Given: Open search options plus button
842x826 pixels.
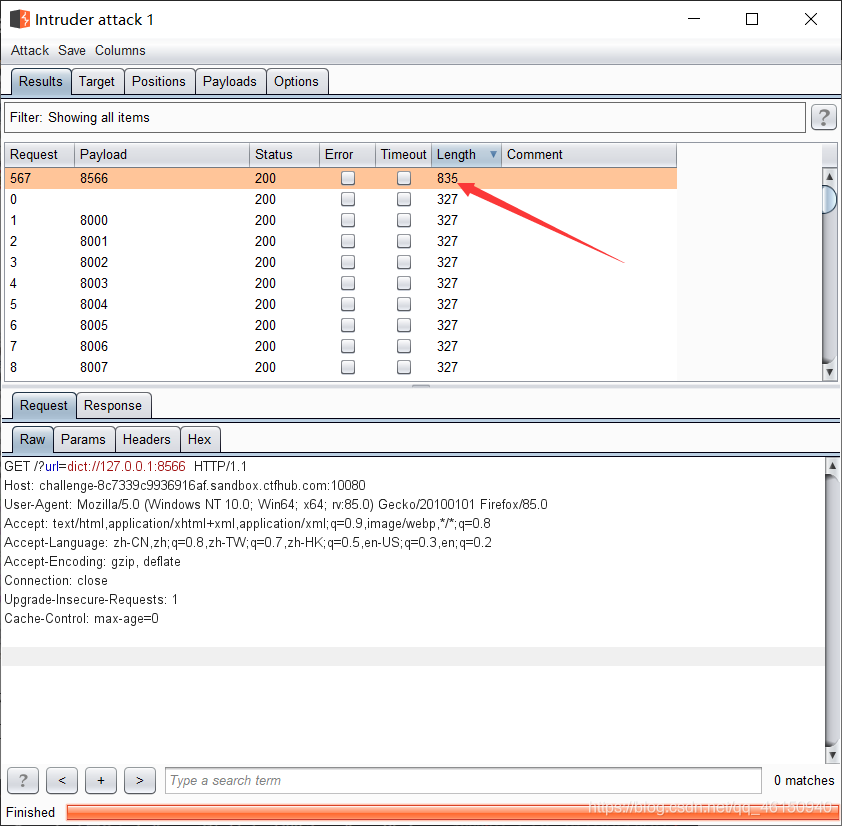Looking at the screenshot, I should pos(100,780).
